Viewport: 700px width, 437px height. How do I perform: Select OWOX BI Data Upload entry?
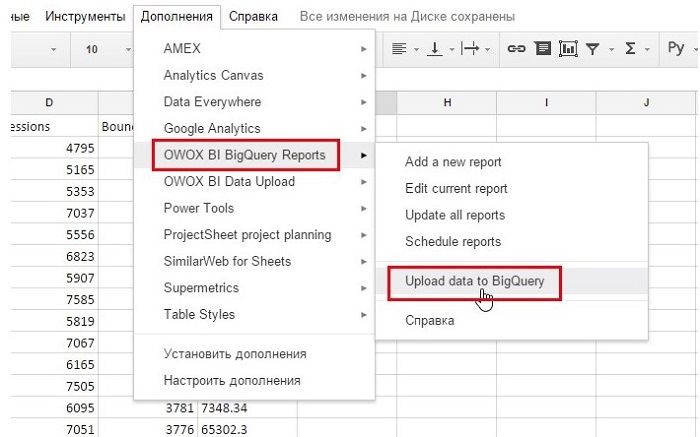[x=254, y=181]
